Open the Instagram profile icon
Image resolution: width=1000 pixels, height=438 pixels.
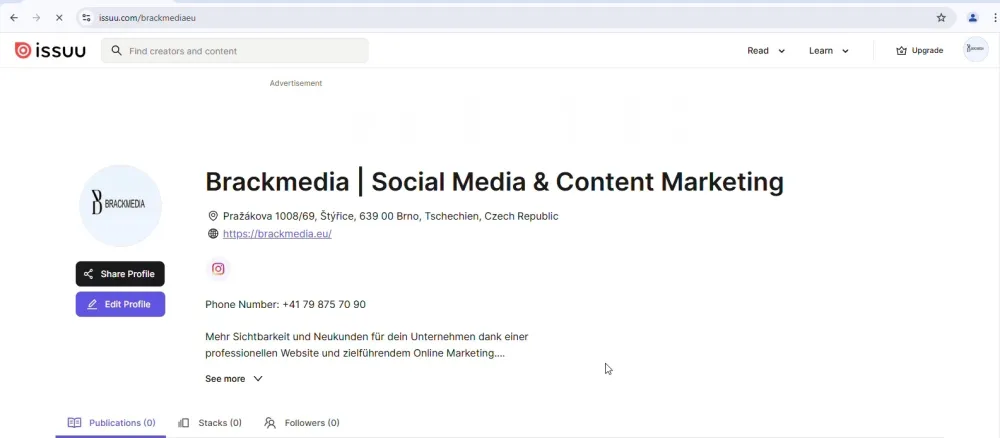point(218,269)
